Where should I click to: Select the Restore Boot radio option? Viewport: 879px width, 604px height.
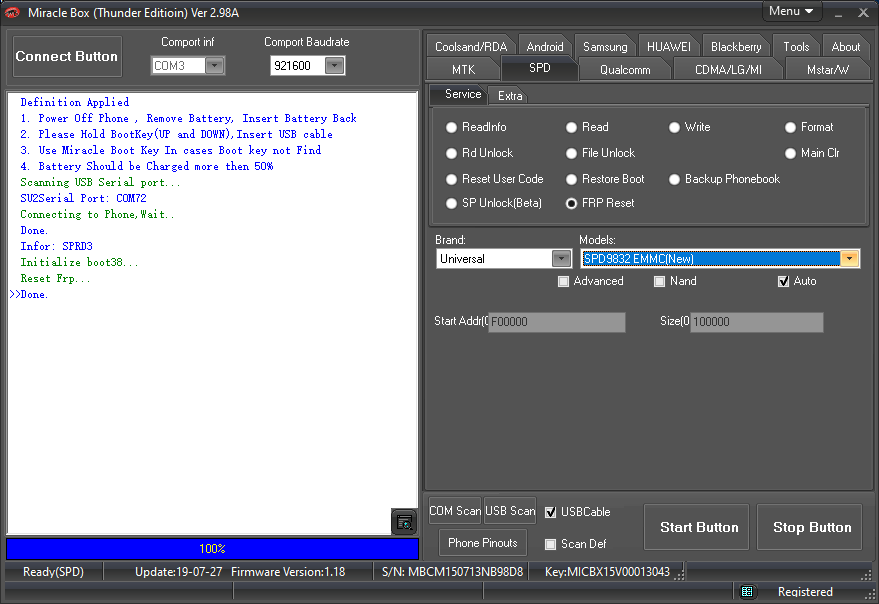pos(571,179)
